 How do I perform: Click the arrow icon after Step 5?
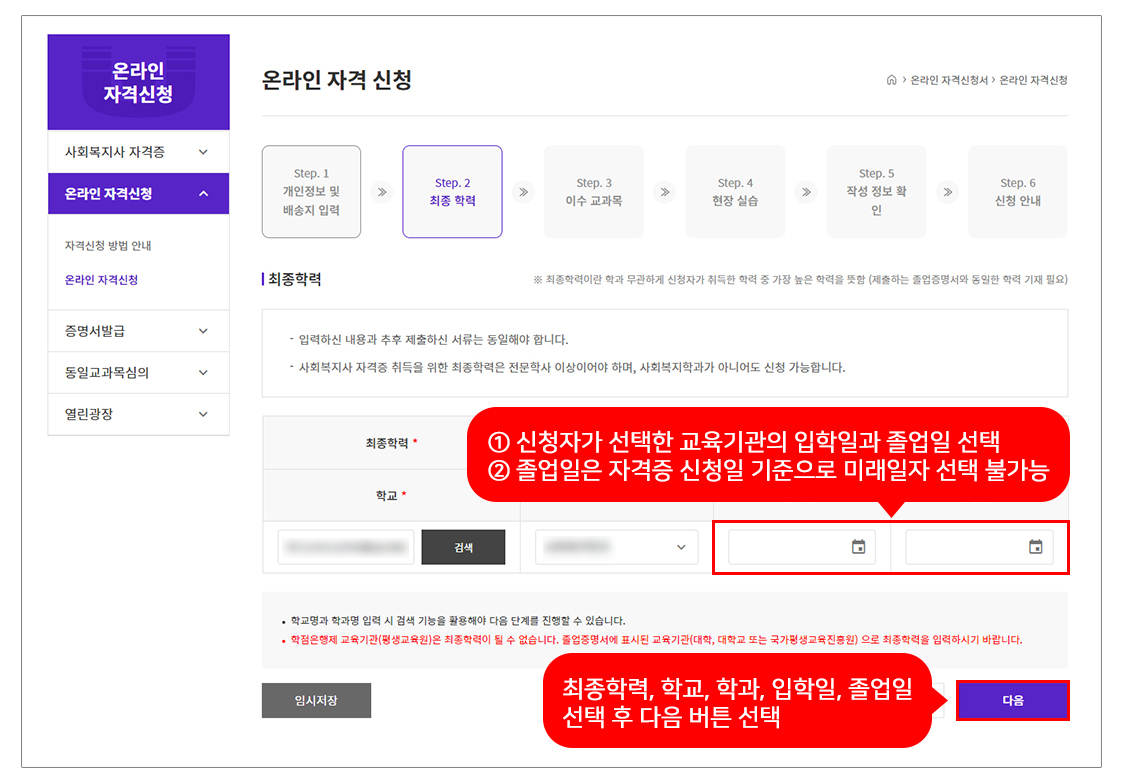[x=947, y=192]
